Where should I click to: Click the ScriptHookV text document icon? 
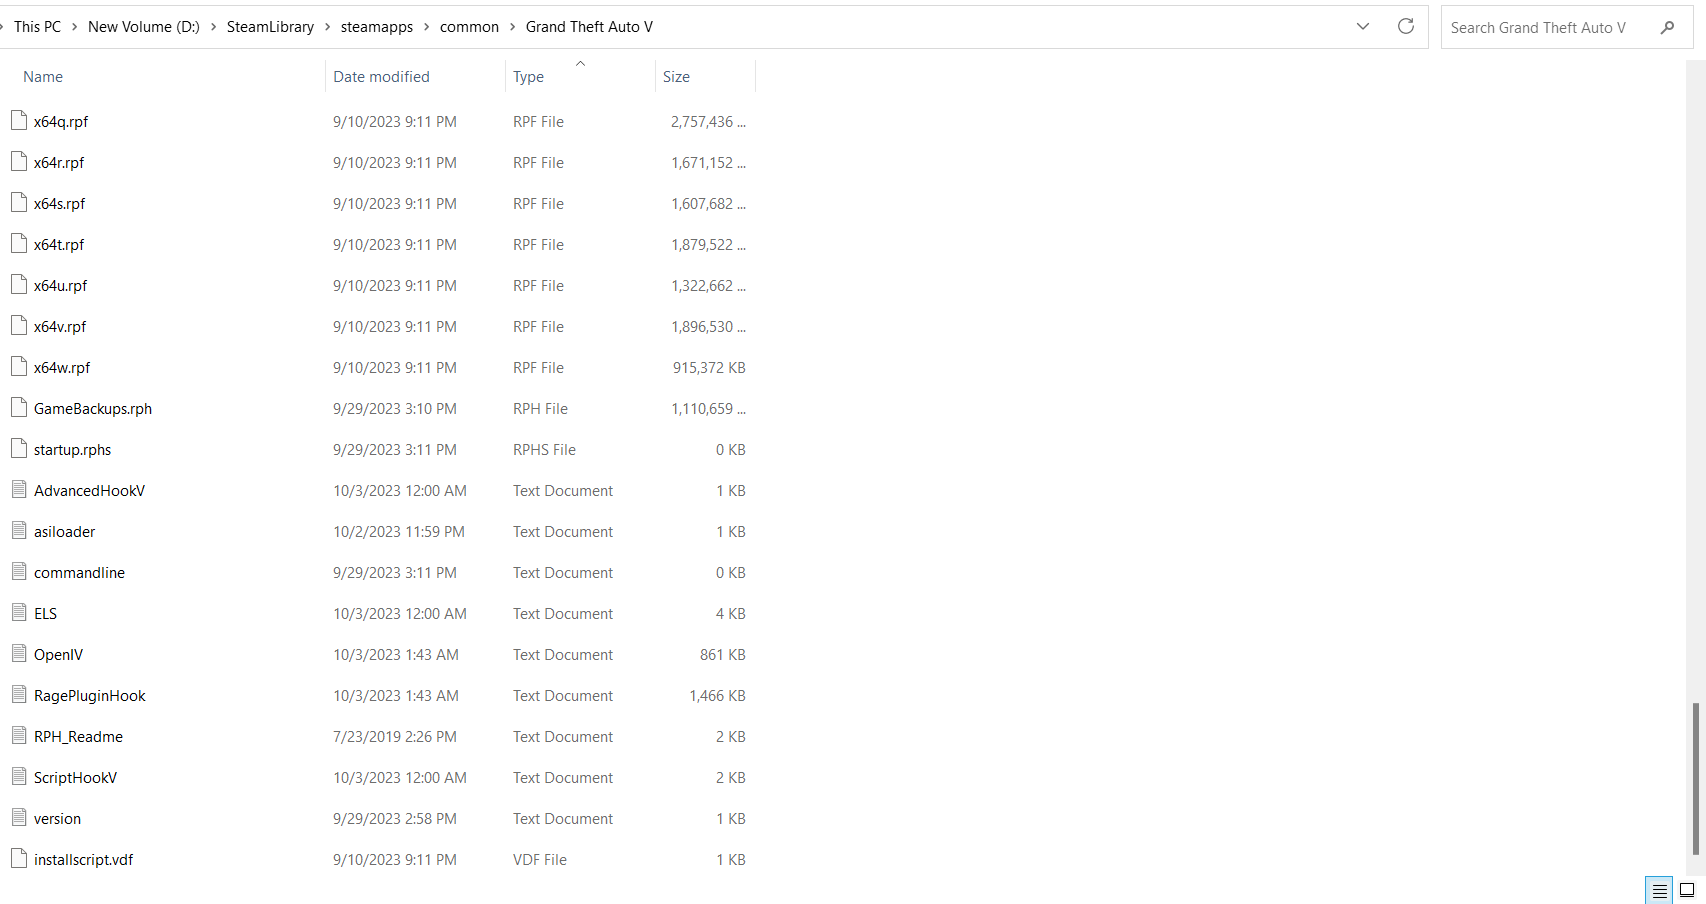19,776
